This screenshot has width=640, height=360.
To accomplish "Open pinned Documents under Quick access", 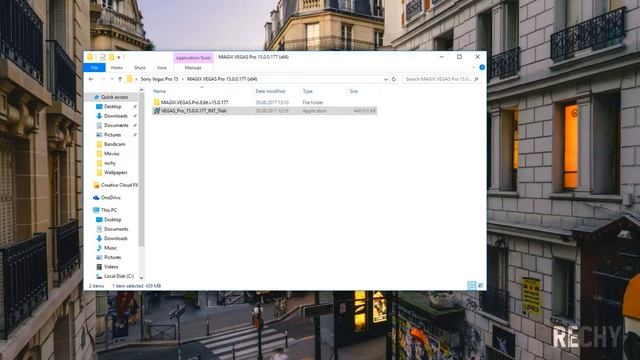I will click(116, 125).
